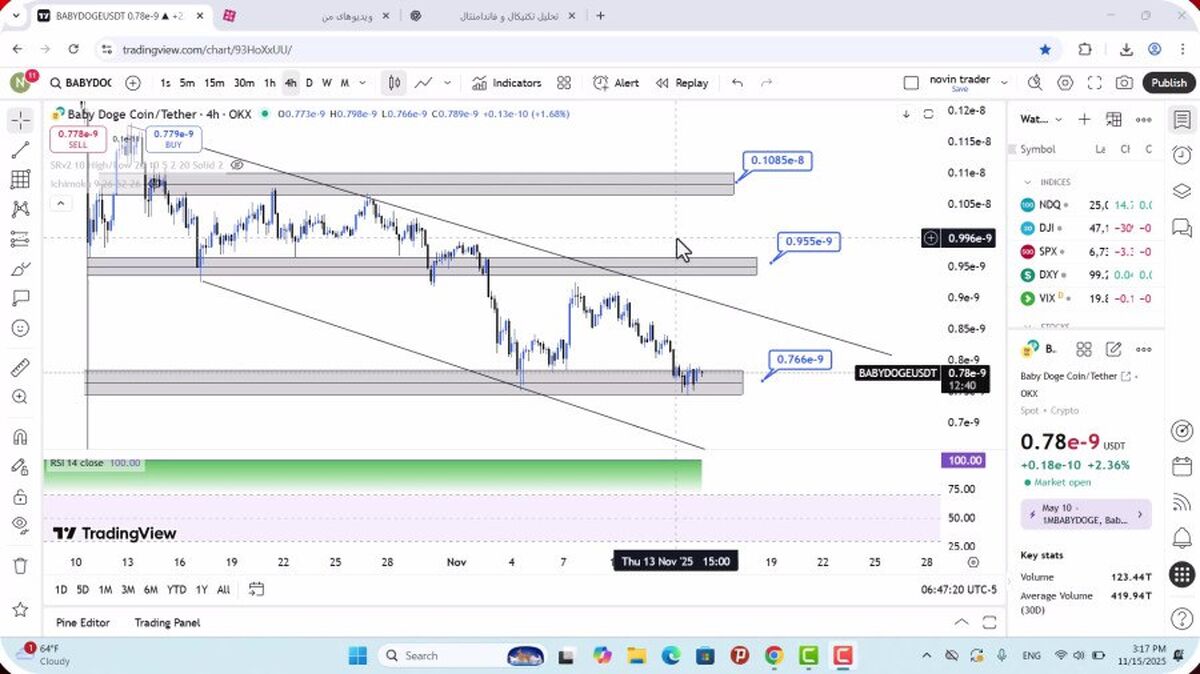The image size is (1200, 674).
Task: Toggle lock all drawings
Action: point(20,497)
